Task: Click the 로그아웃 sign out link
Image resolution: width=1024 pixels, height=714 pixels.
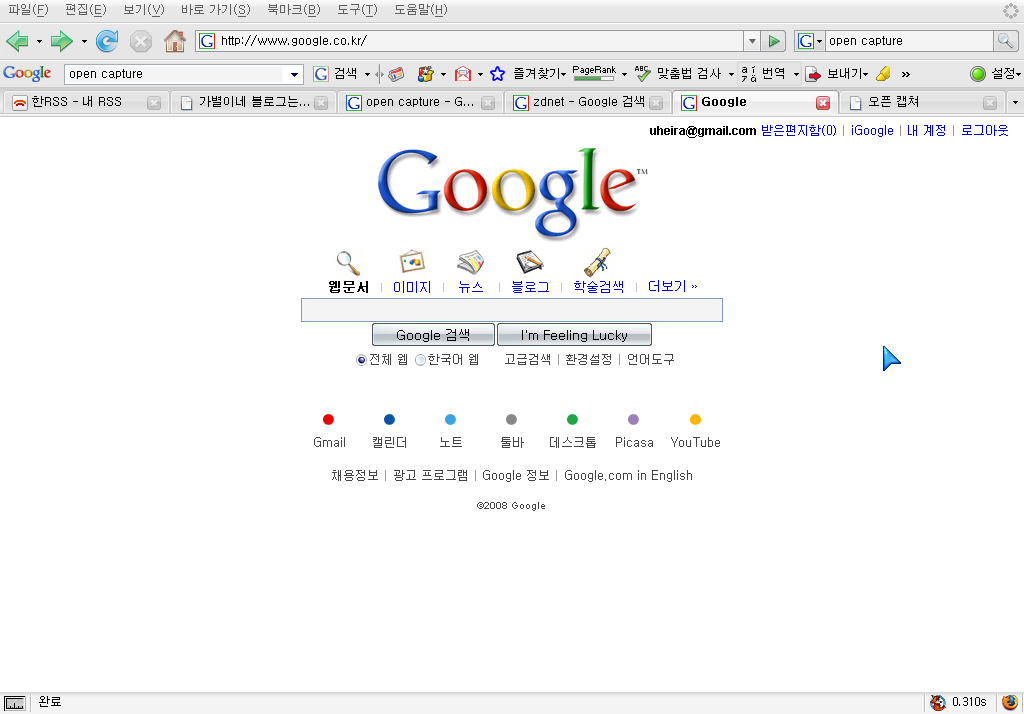Action: [x=985, y=131]
